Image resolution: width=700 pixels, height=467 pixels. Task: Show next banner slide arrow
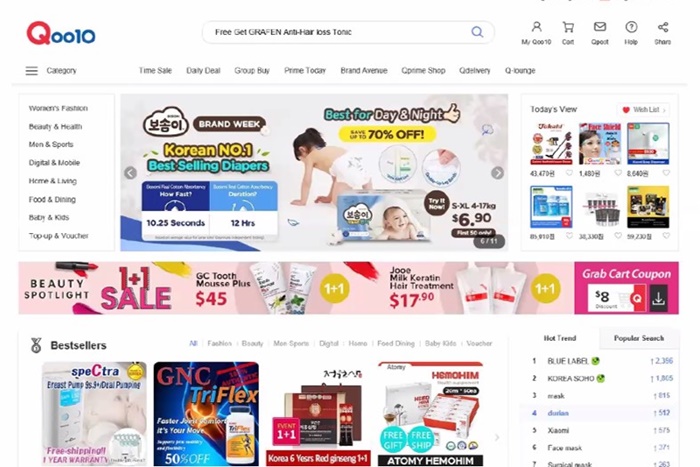click(x=497, y=173)
